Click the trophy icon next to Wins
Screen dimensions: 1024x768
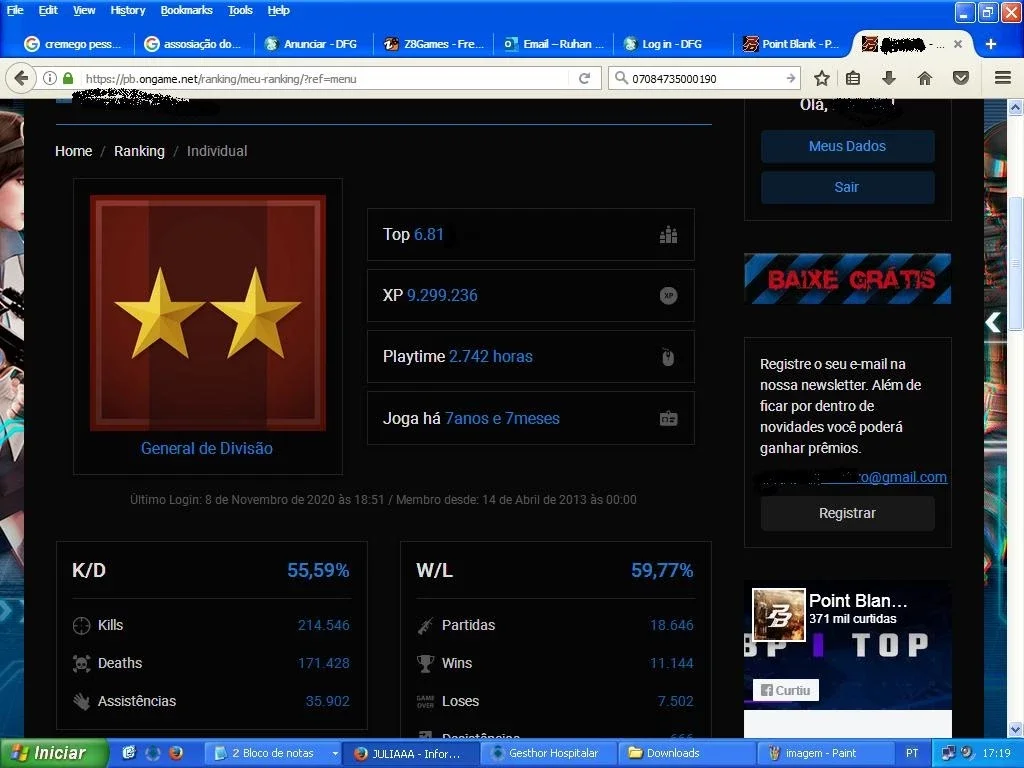click(x=425, y=664)
